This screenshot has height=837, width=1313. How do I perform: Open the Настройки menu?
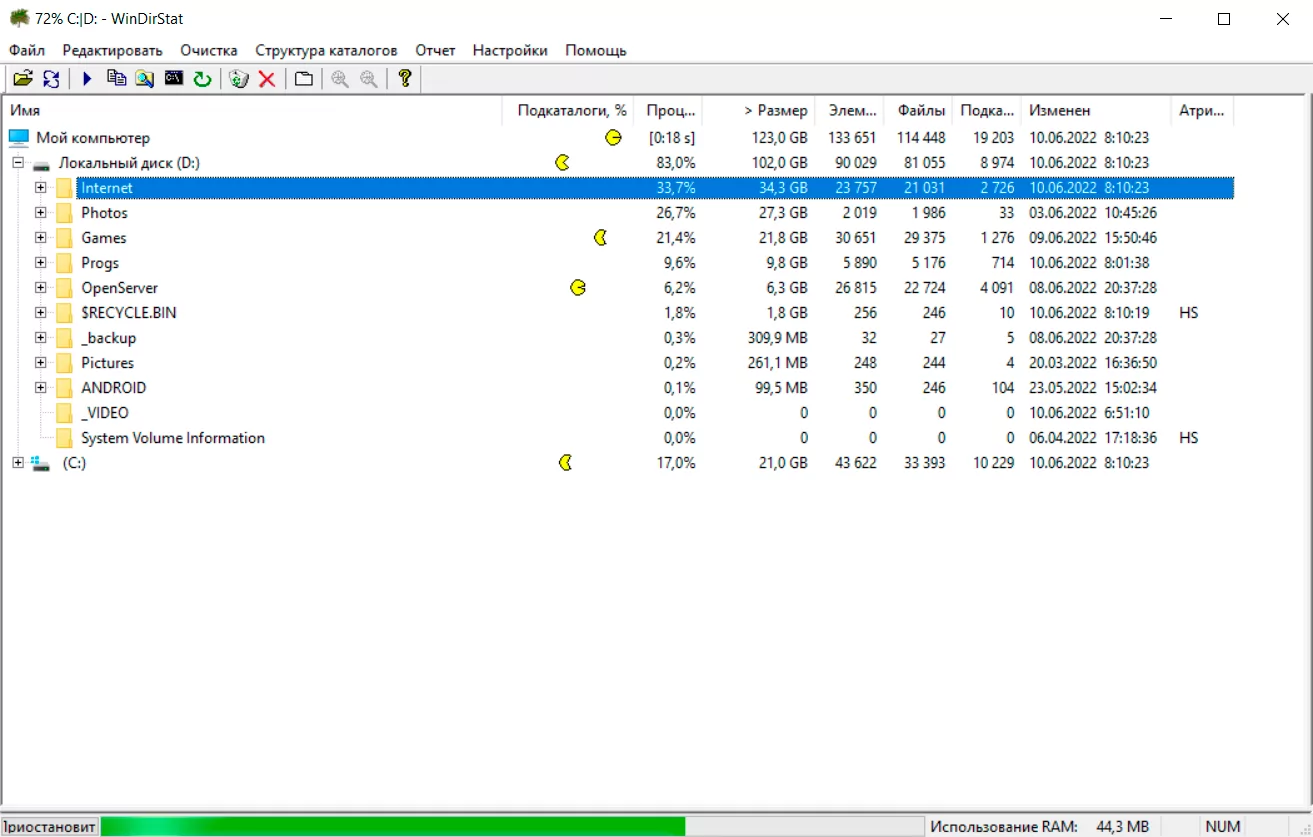tap(510, 50)
